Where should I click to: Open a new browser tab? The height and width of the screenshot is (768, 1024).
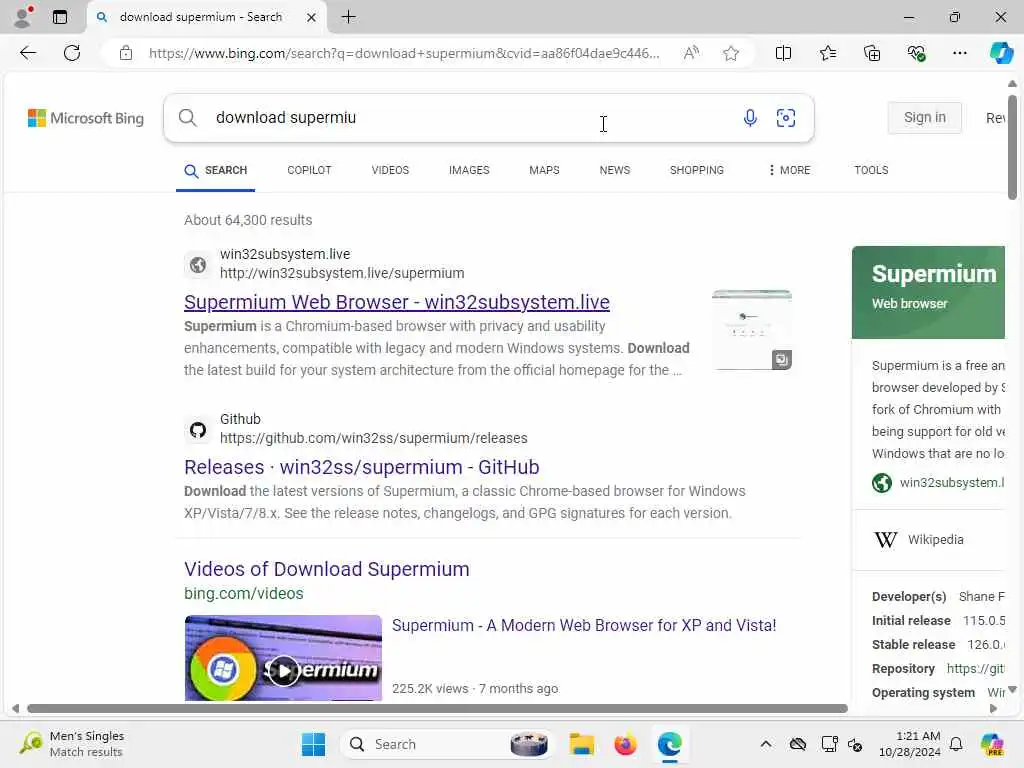click(349, 17)
